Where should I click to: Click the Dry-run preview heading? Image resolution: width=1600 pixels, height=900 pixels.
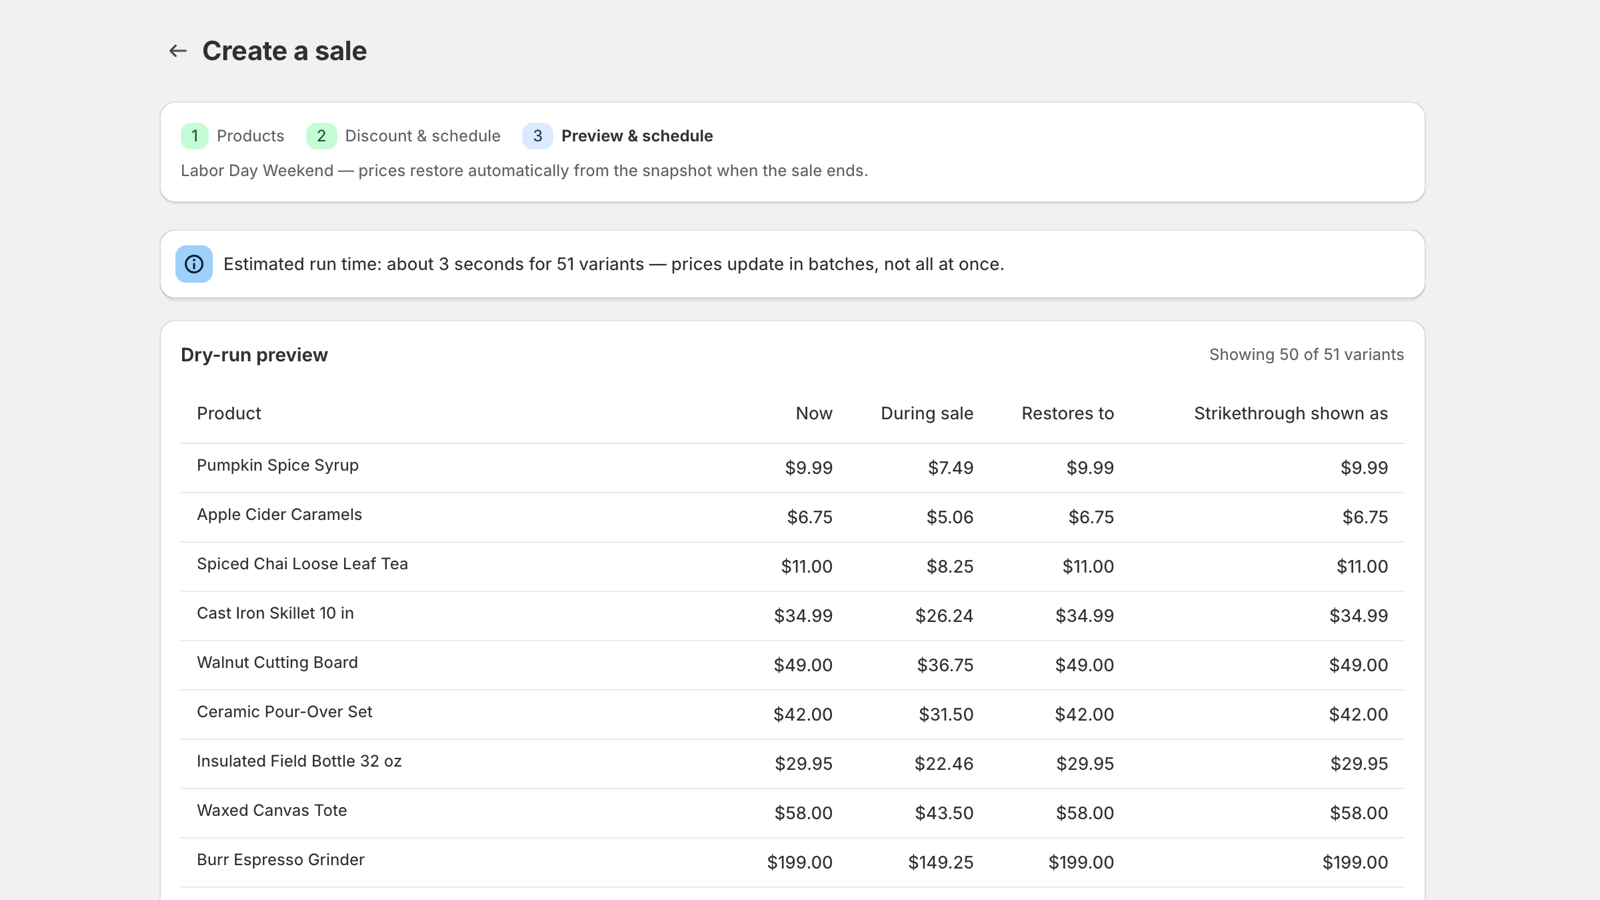coord(254,355)
